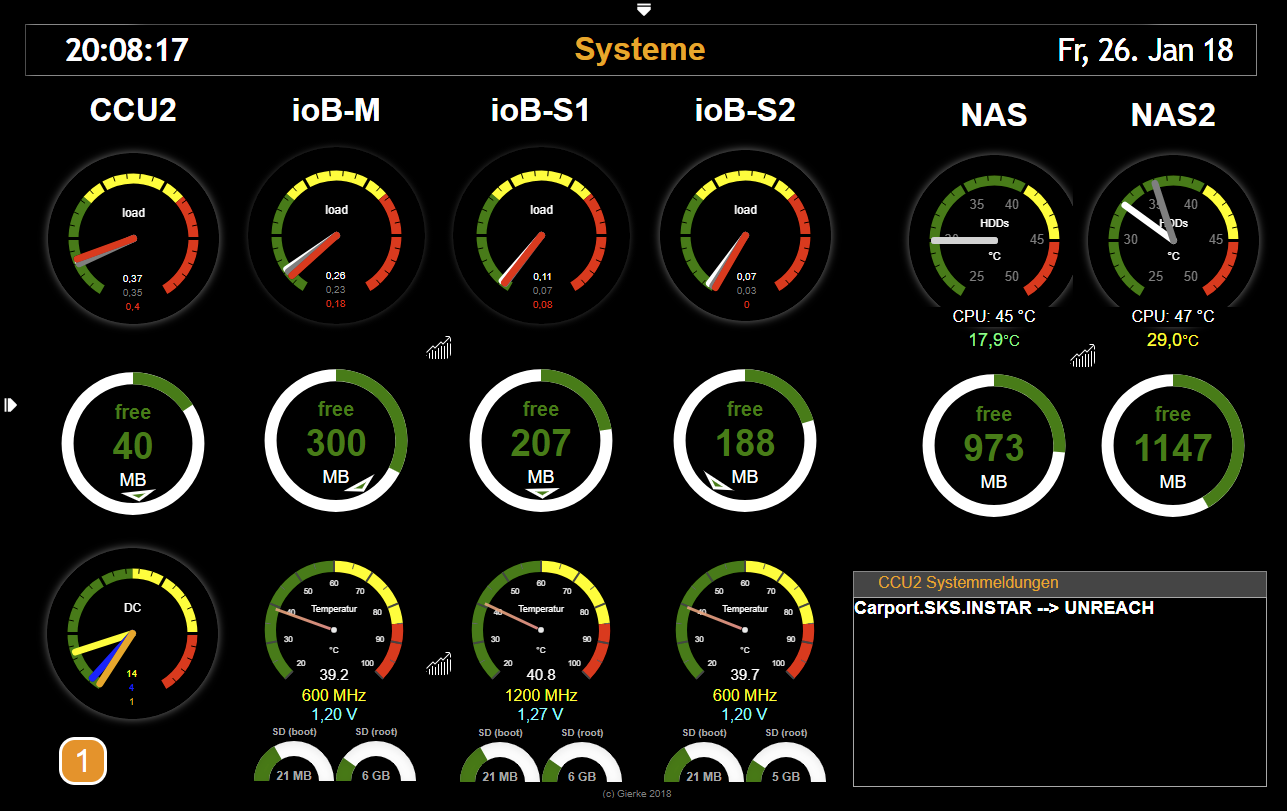Click the CCU2 Systemmeldungen panel header

click(1060, 583)
